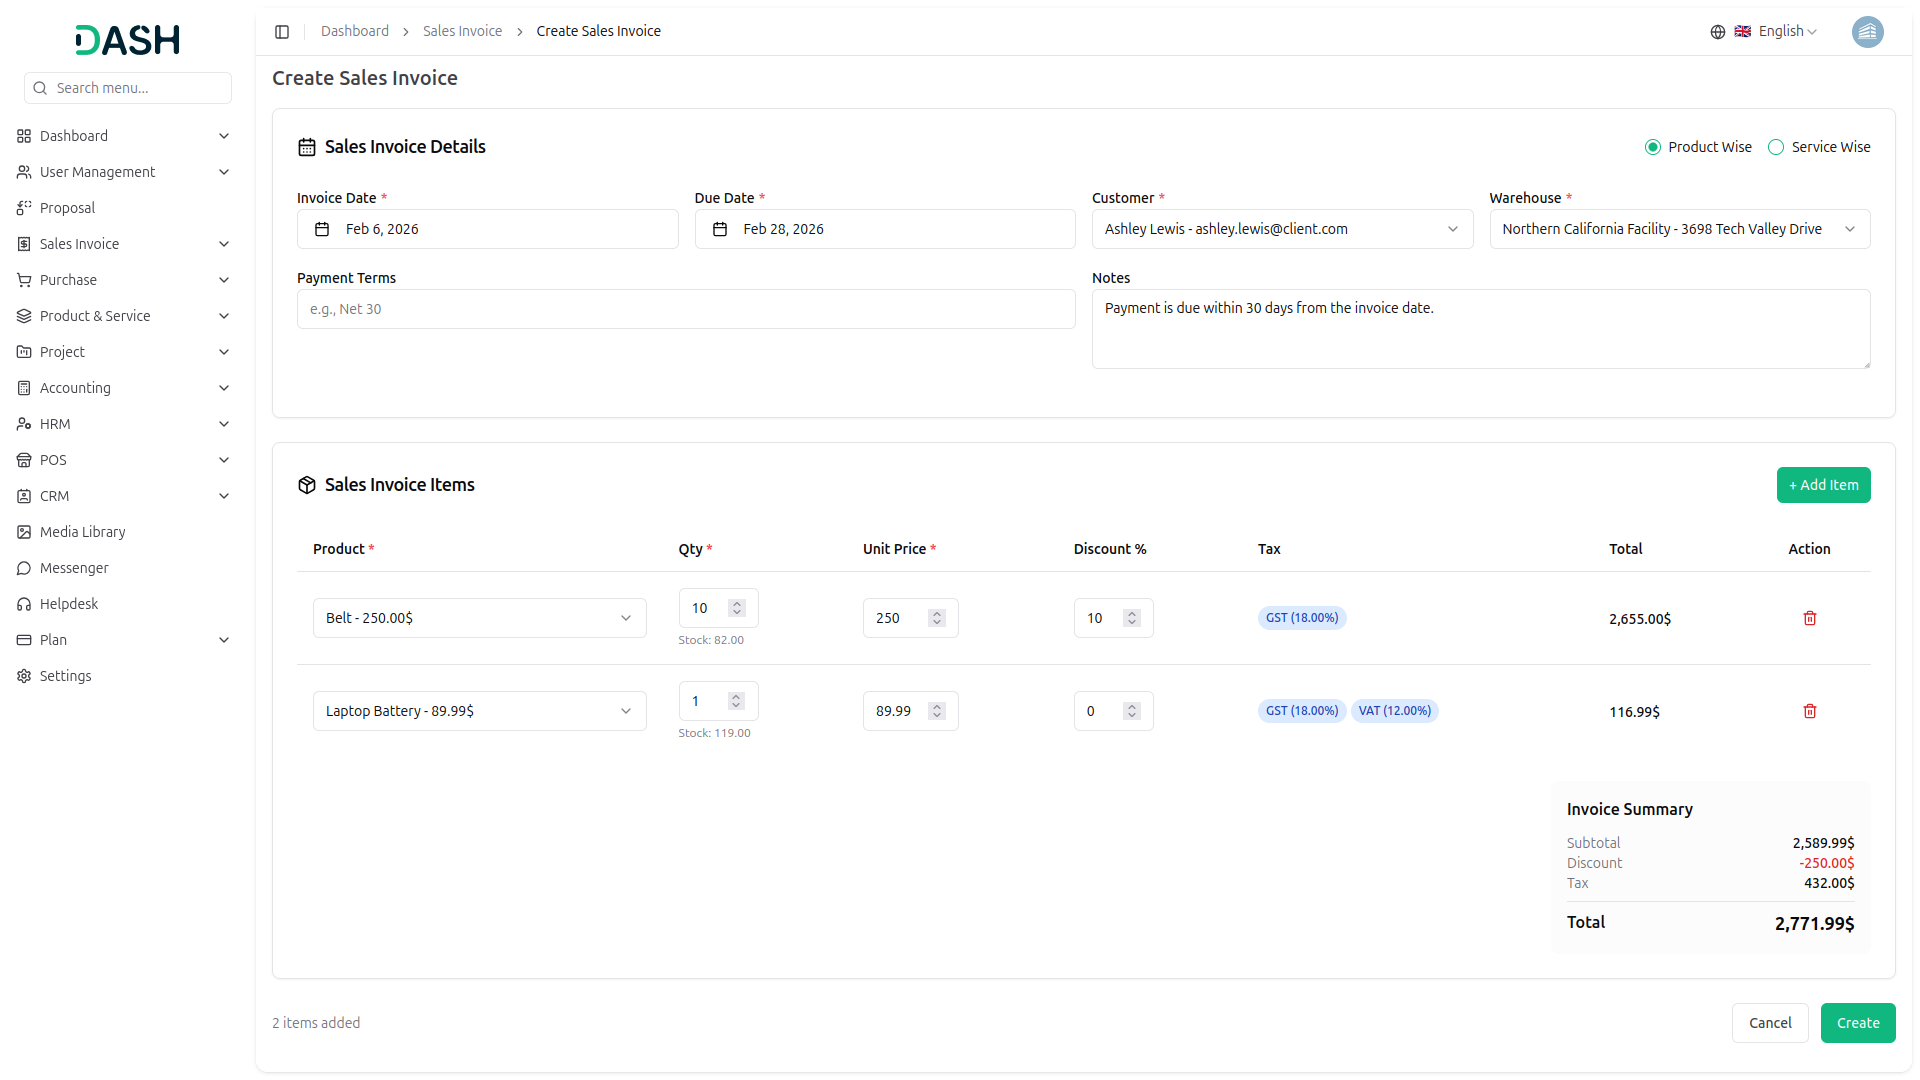Delete the Laptop Battery item row
The height and width of the screenshot is (1080, 1920).
1809,711
